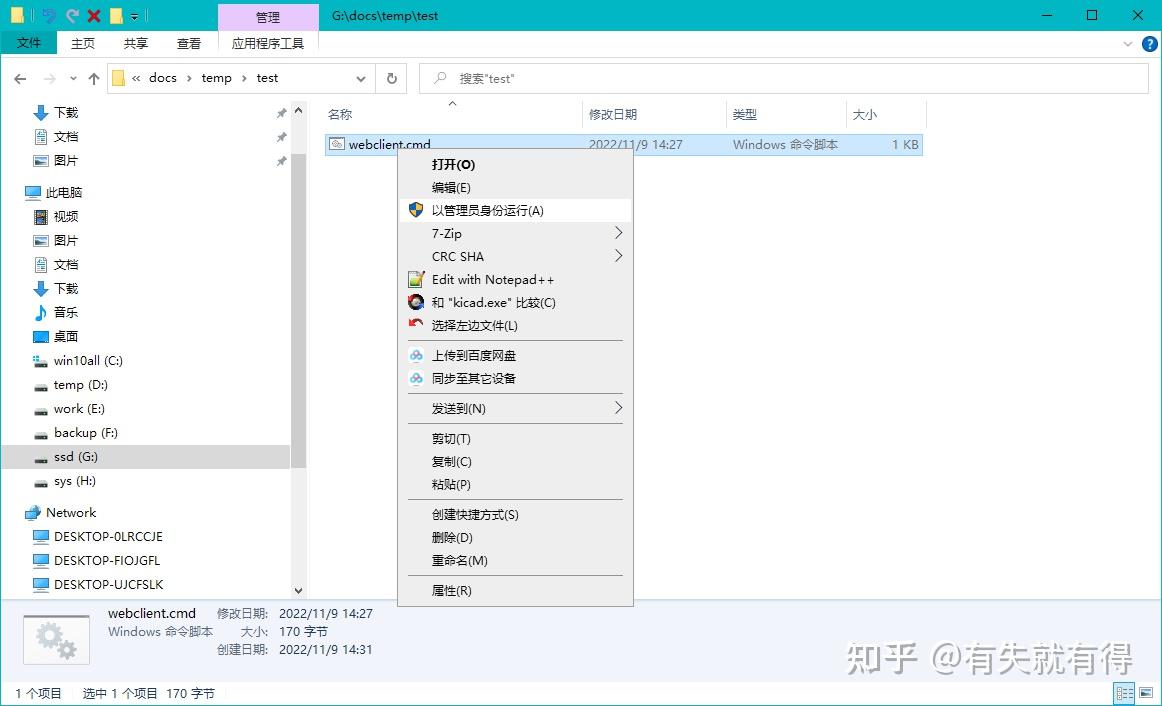Refresh the folder with the refresh icon
This screenshot has height=706, width=1162.
tap(391, 78)
